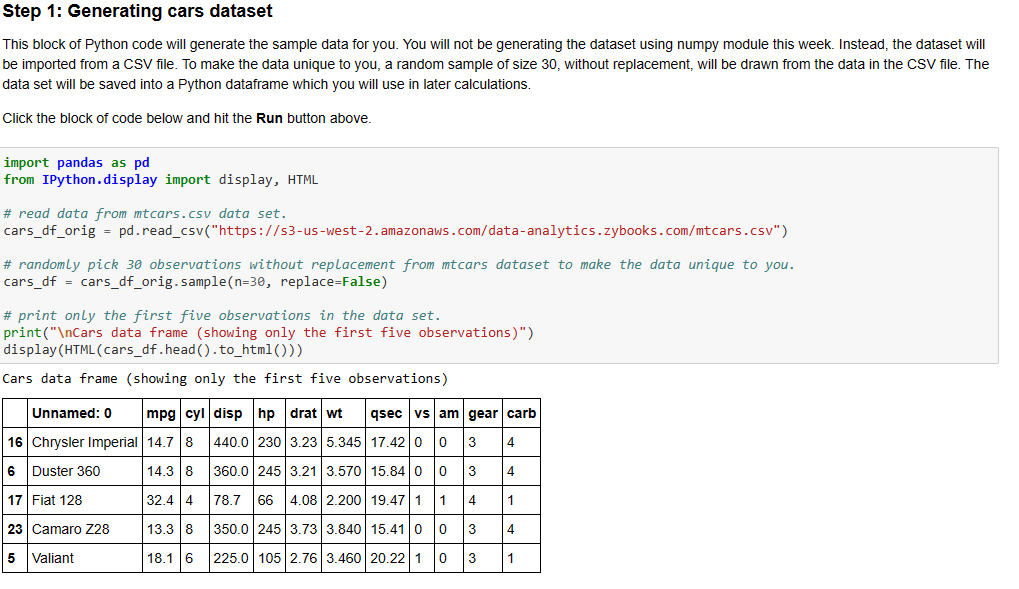Image resolution: width=1019 pixels, height=589 pixels.
Task: Click the 'Unnamed: 0' column header
Action: [x=84, y=413]
